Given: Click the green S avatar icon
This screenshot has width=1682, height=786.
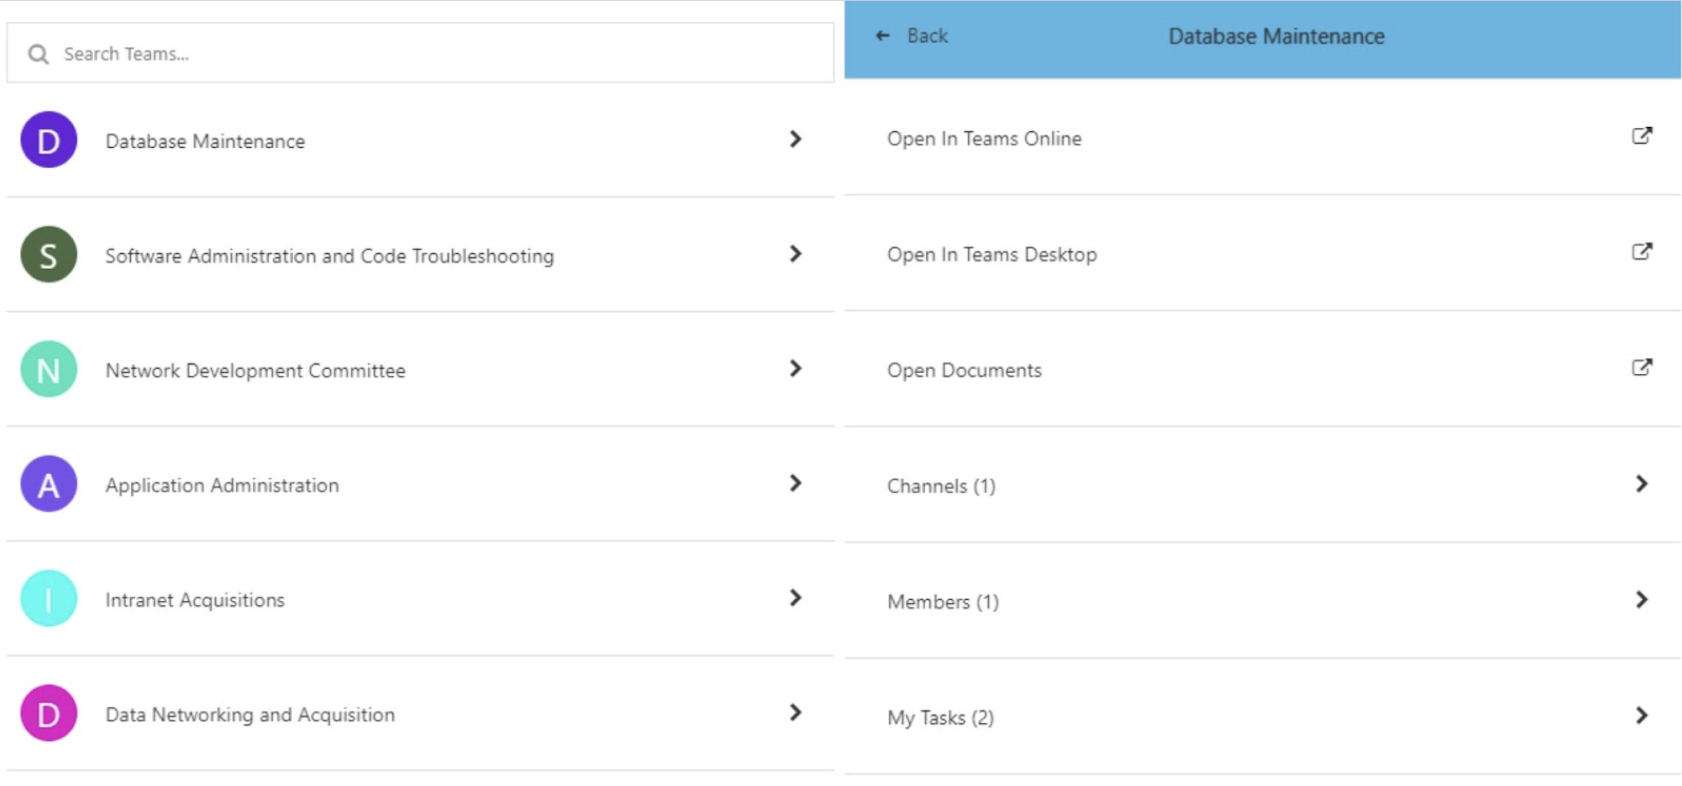Looking at the screenshot, I should coord(49,255).
